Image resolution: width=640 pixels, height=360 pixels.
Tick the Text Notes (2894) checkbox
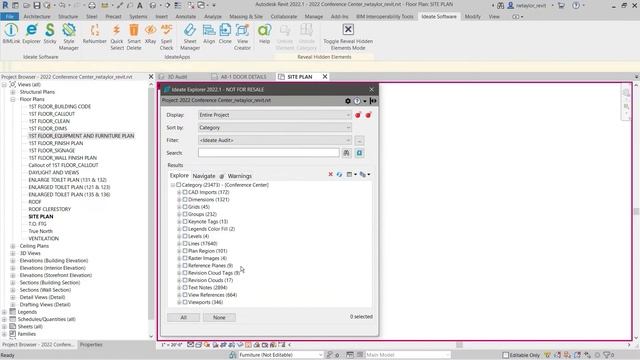(x=185, y=288)
